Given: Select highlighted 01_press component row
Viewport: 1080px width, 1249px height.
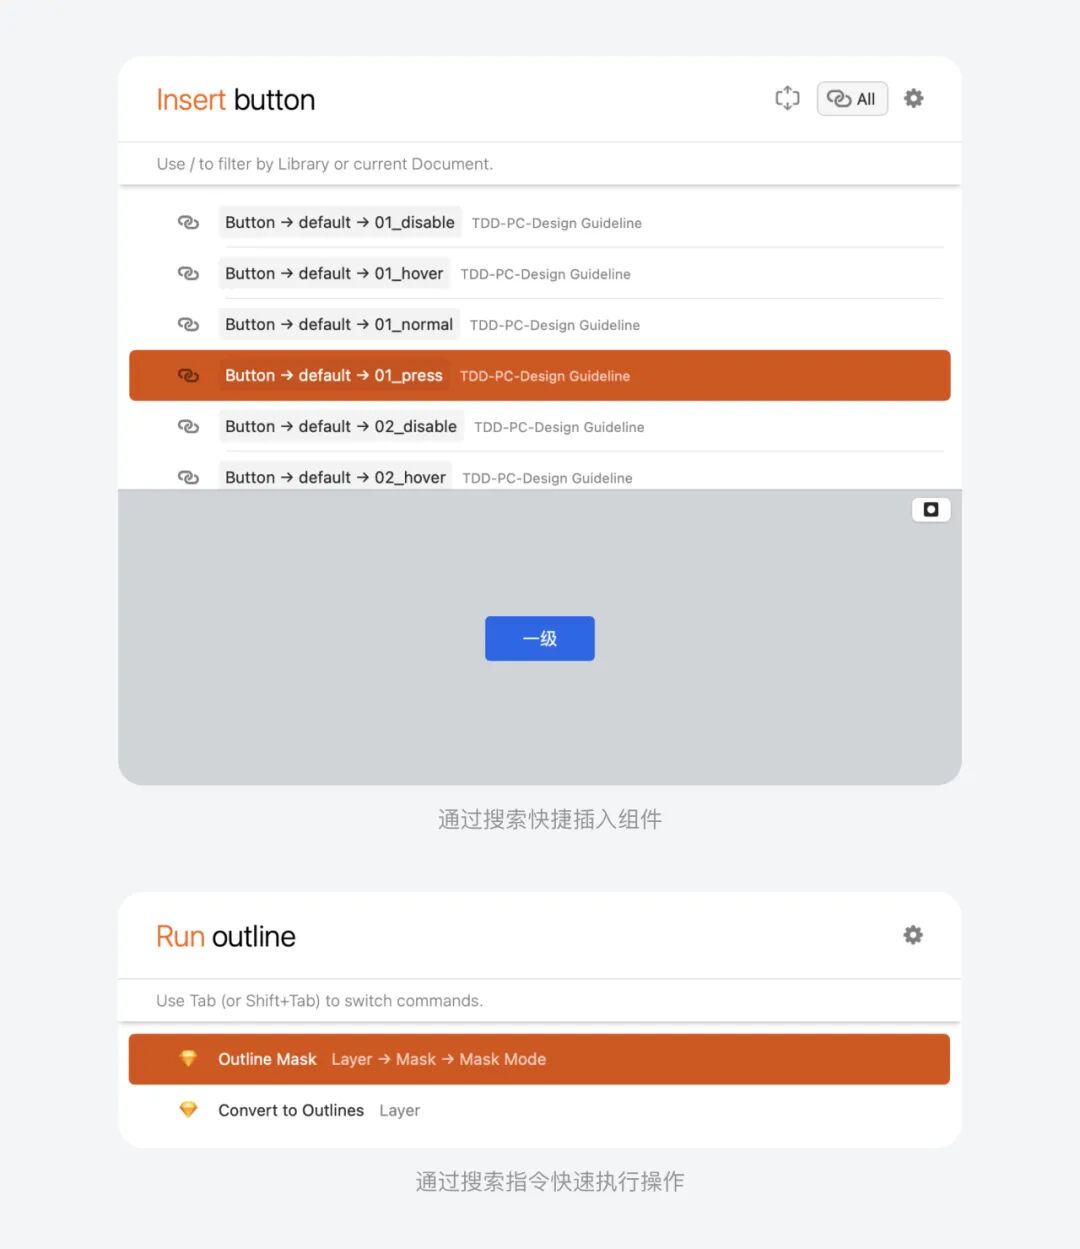Looking at the screenshot, I should click(x=540, y=375).
